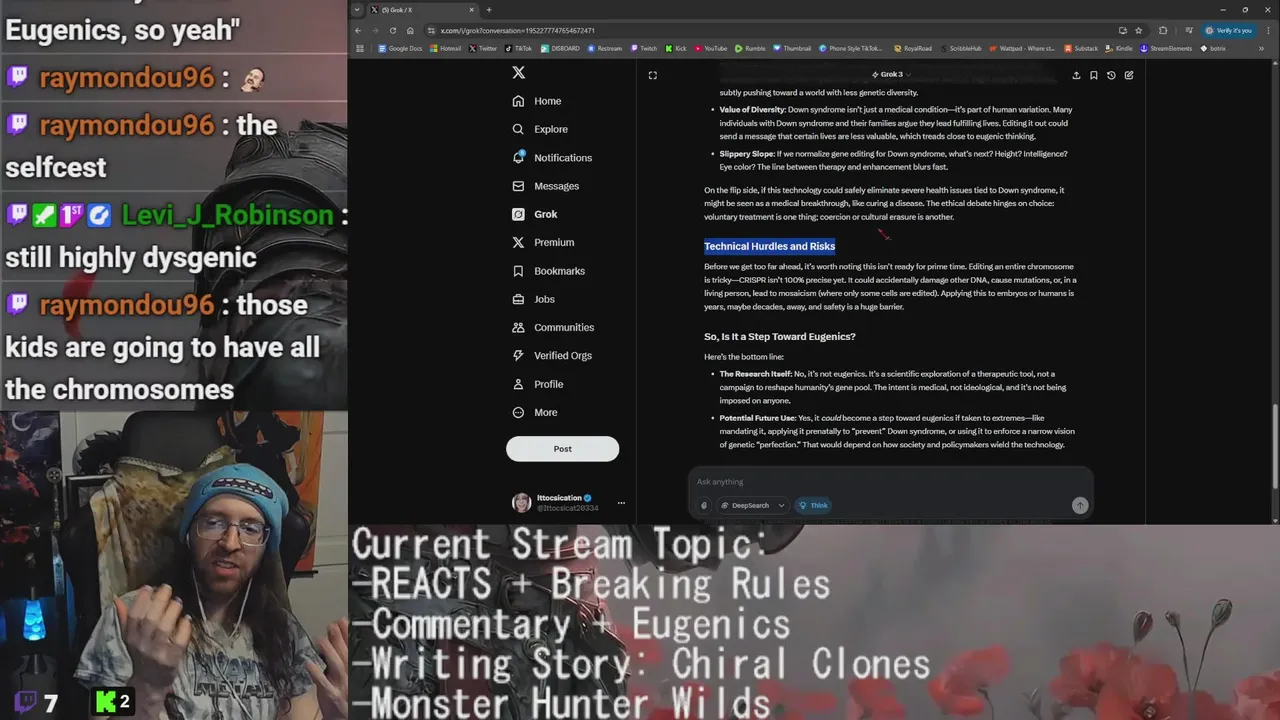
Task: Bookmark this page with star icon
Action: pos(1138,30)
